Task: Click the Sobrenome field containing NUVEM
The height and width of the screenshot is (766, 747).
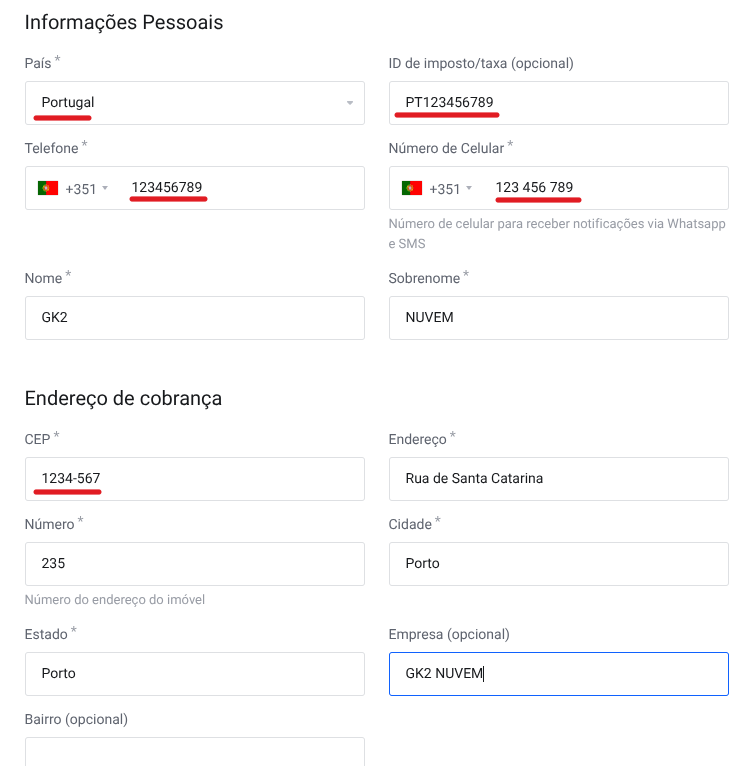Action: [x=558, y=318]
